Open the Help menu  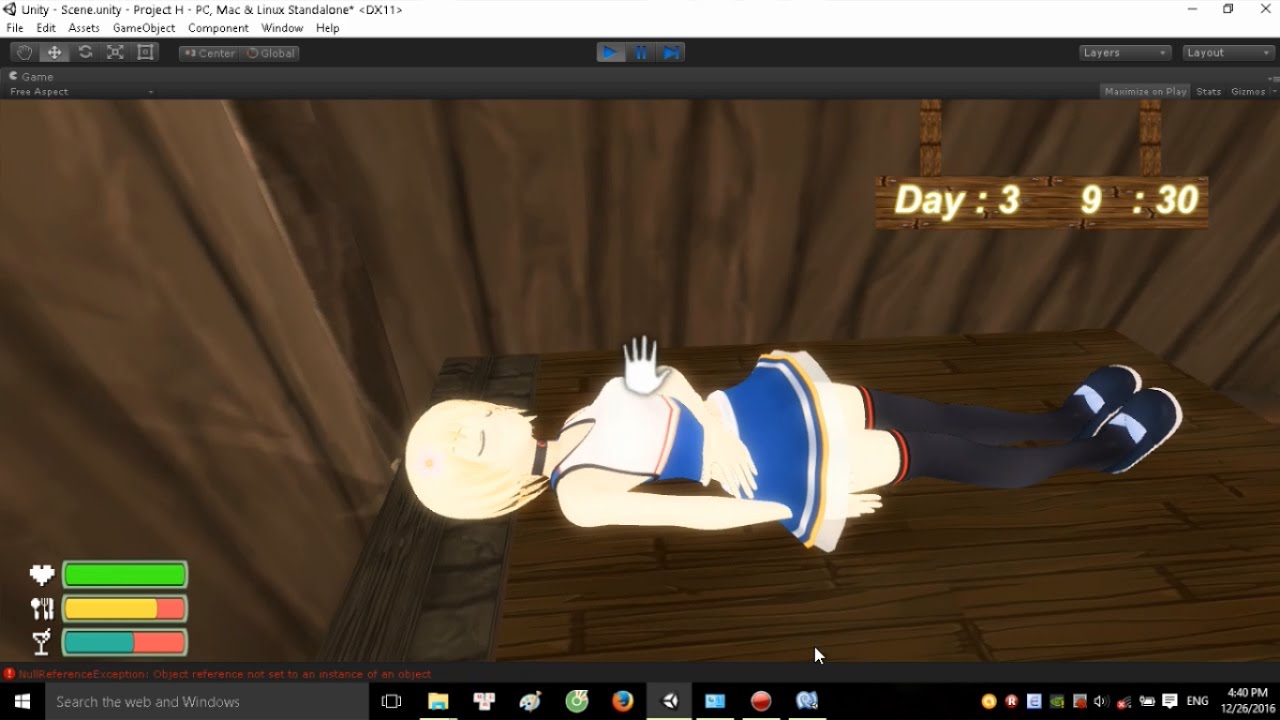click(x=328, y=28)
